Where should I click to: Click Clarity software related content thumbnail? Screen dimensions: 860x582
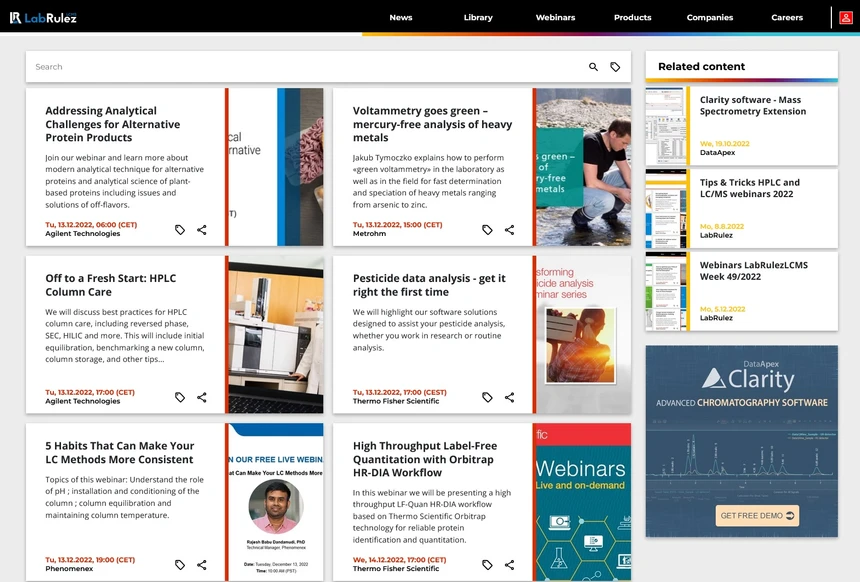pyautogui.click(x=666, y=126)
